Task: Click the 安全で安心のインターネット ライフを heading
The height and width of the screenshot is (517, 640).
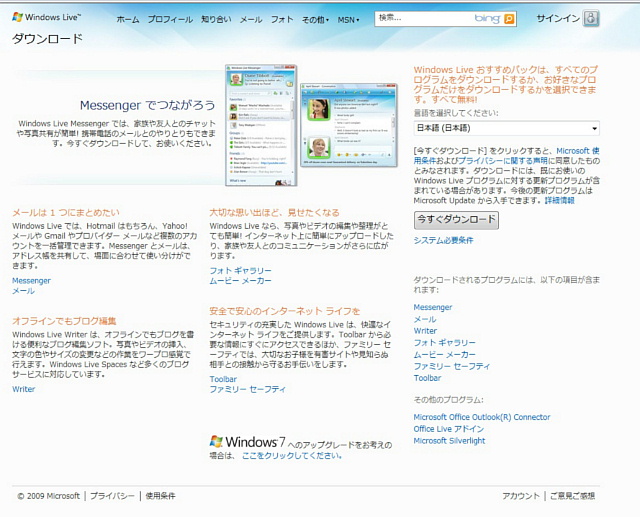Action: coord(284,311)
